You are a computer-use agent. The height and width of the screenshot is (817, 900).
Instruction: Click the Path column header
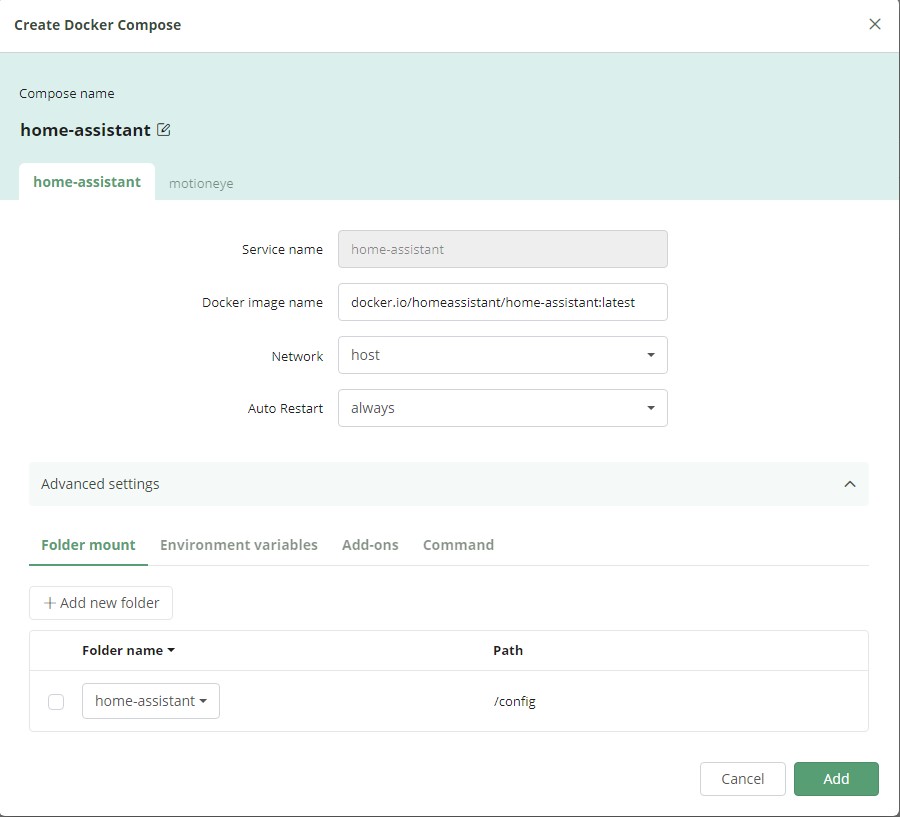[x=508, y=650]
